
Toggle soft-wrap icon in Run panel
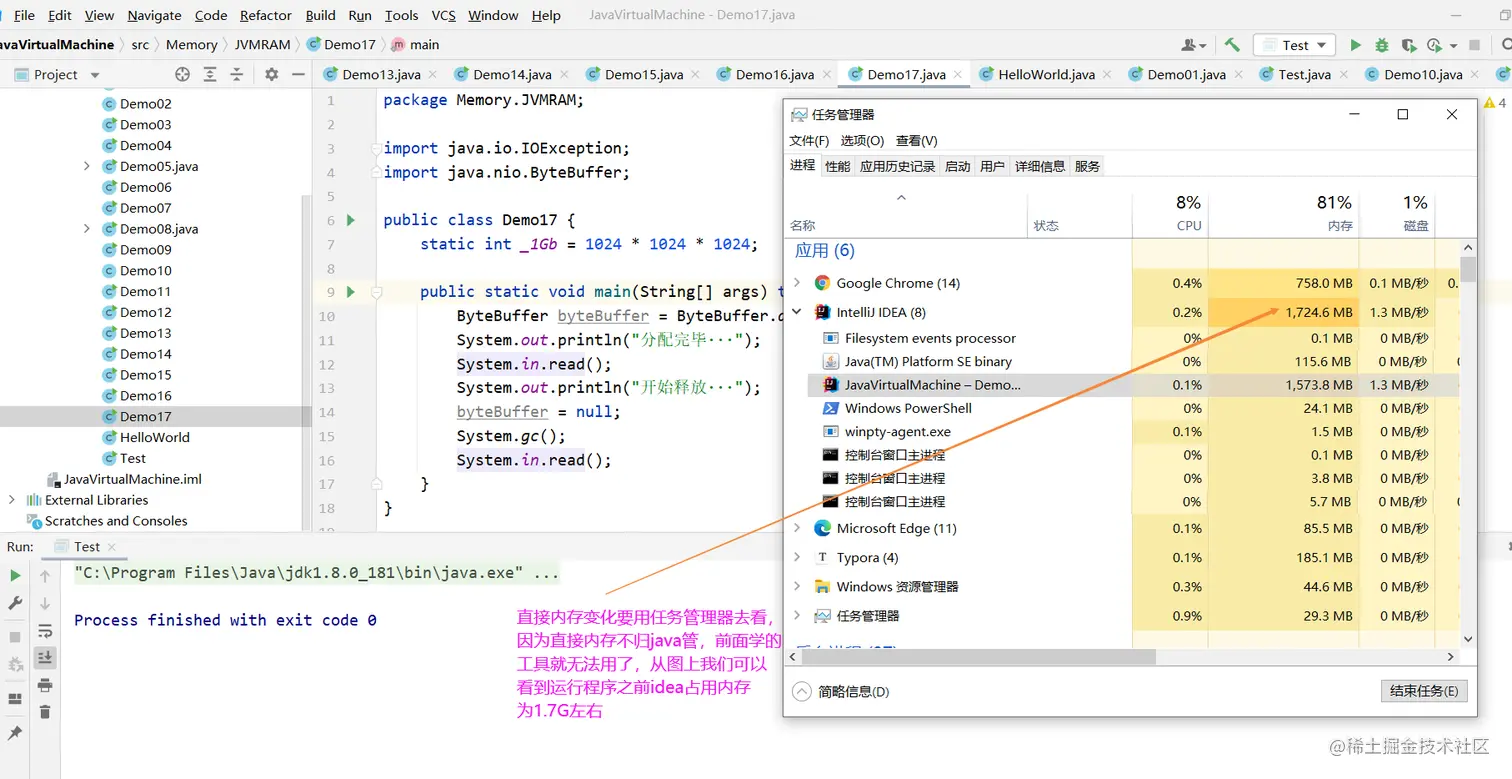pos(45,631)
